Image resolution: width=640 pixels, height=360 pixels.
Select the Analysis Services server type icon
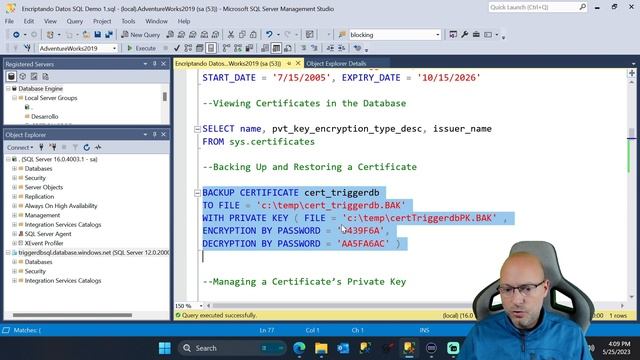click(22, 76)
